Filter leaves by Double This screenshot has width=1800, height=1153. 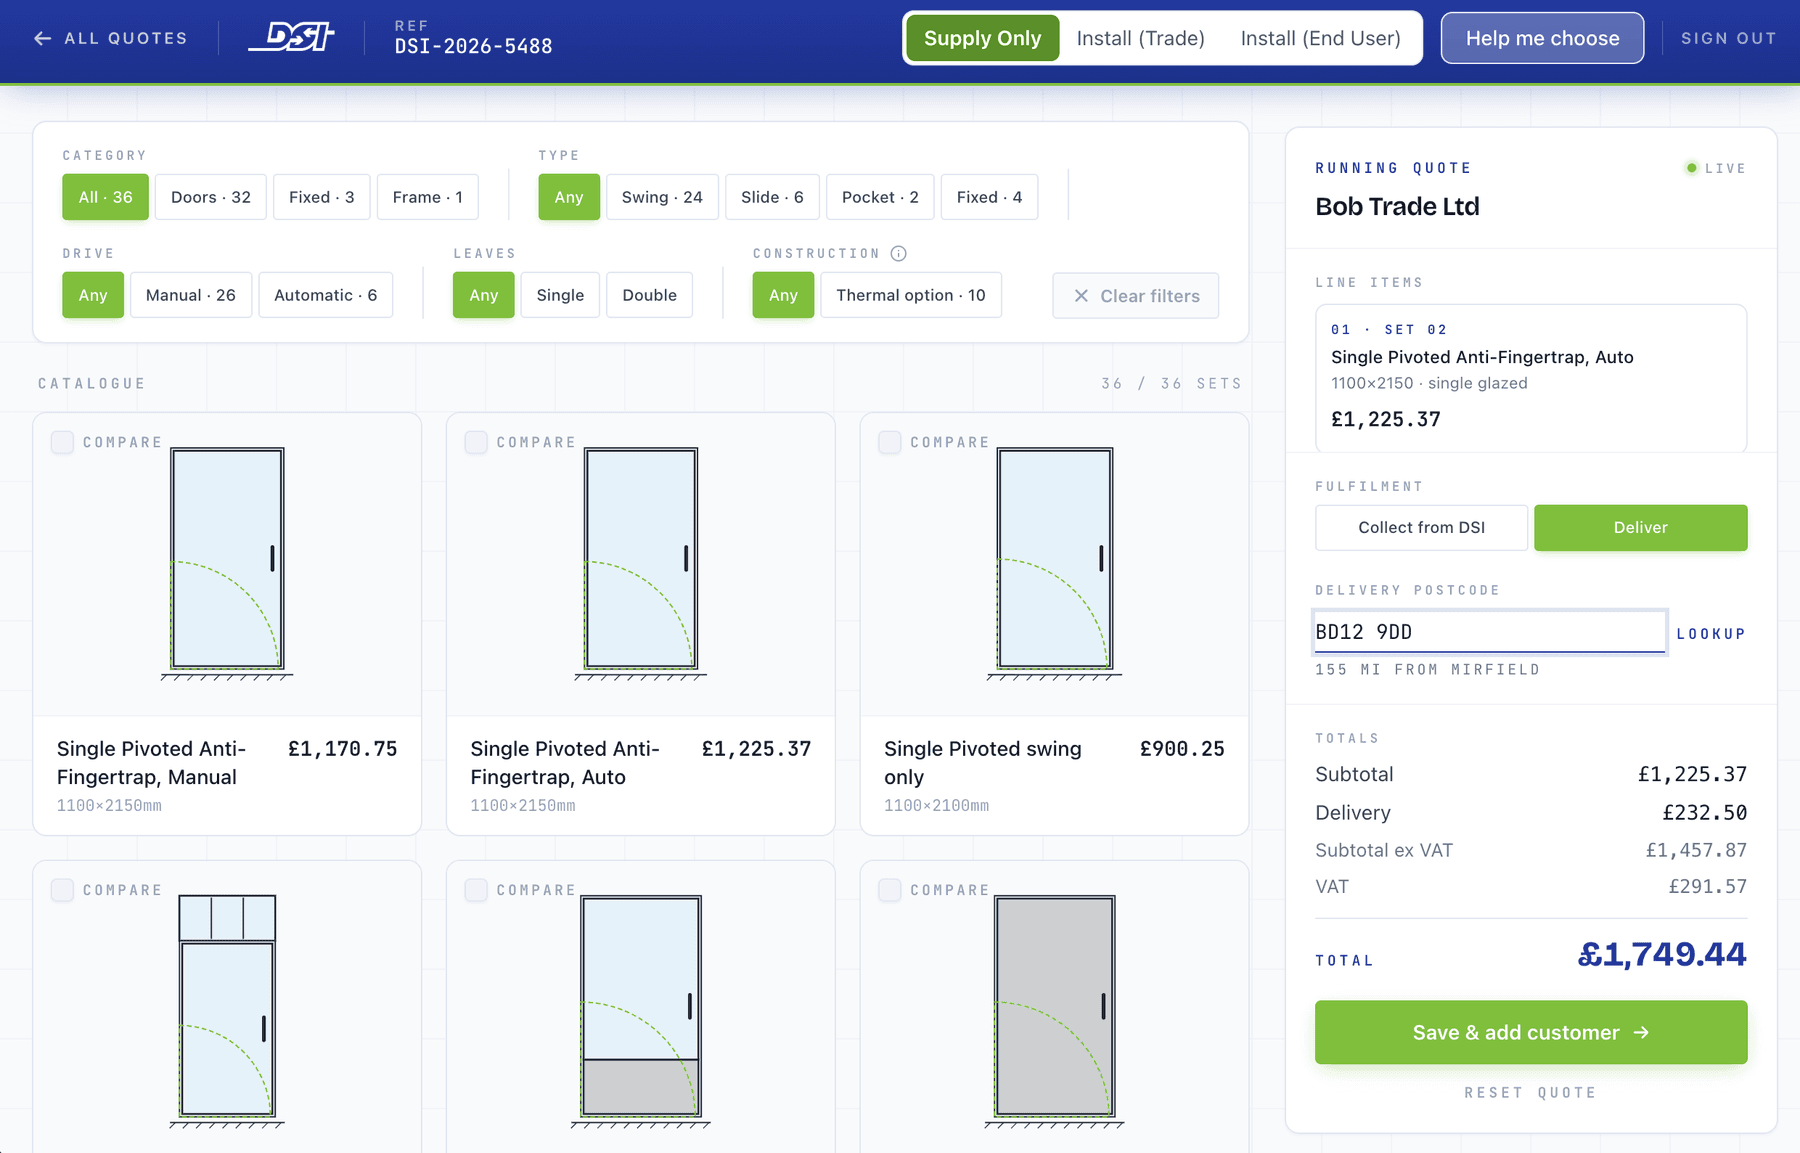pos(649,295)
